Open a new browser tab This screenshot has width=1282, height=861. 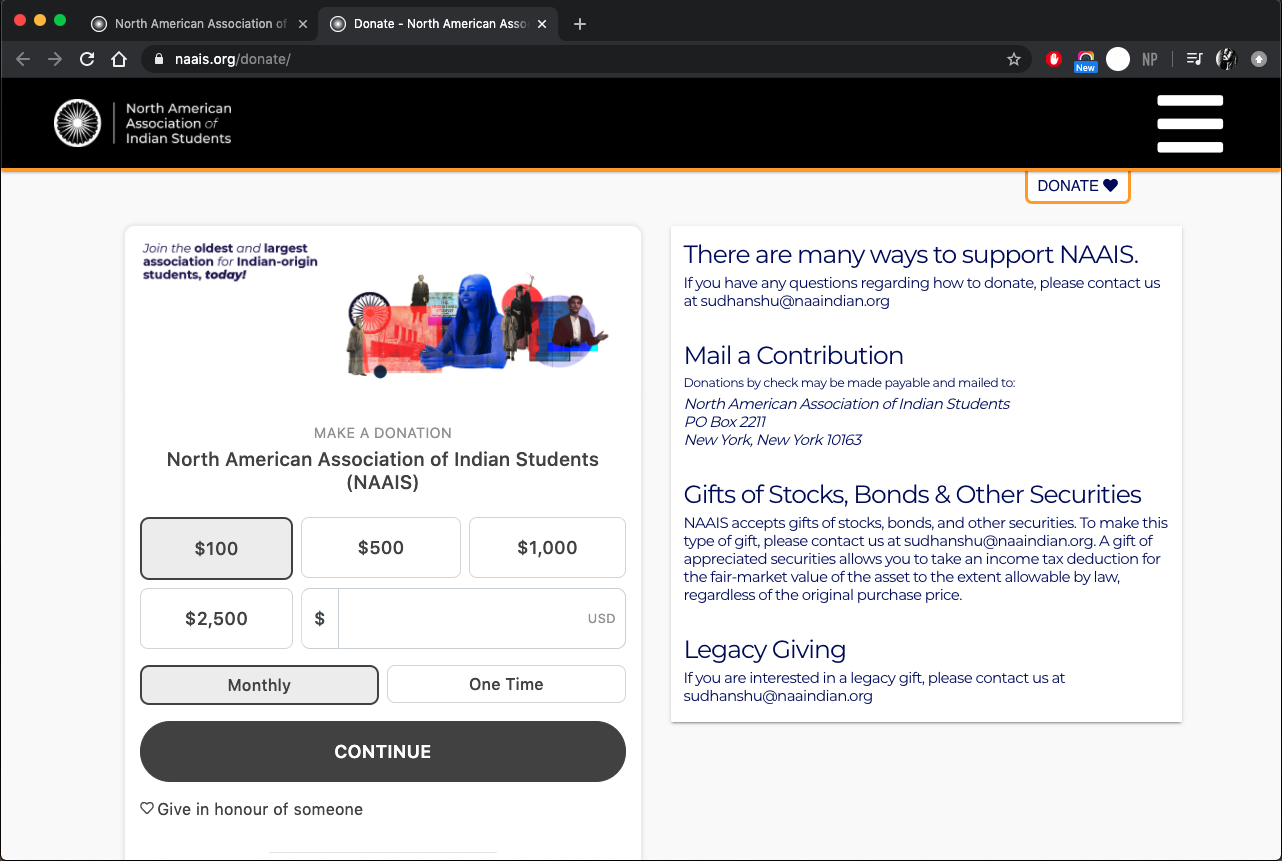[x=580, y=24]
